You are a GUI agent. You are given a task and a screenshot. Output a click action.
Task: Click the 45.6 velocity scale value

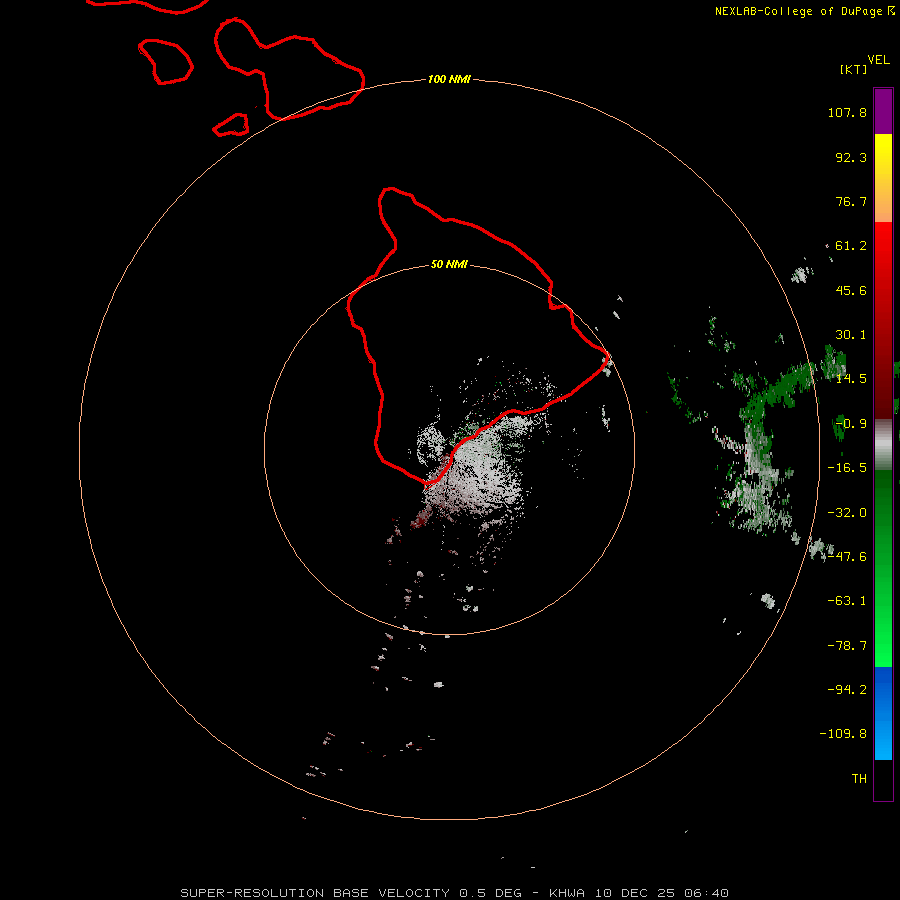pos(851,290)
